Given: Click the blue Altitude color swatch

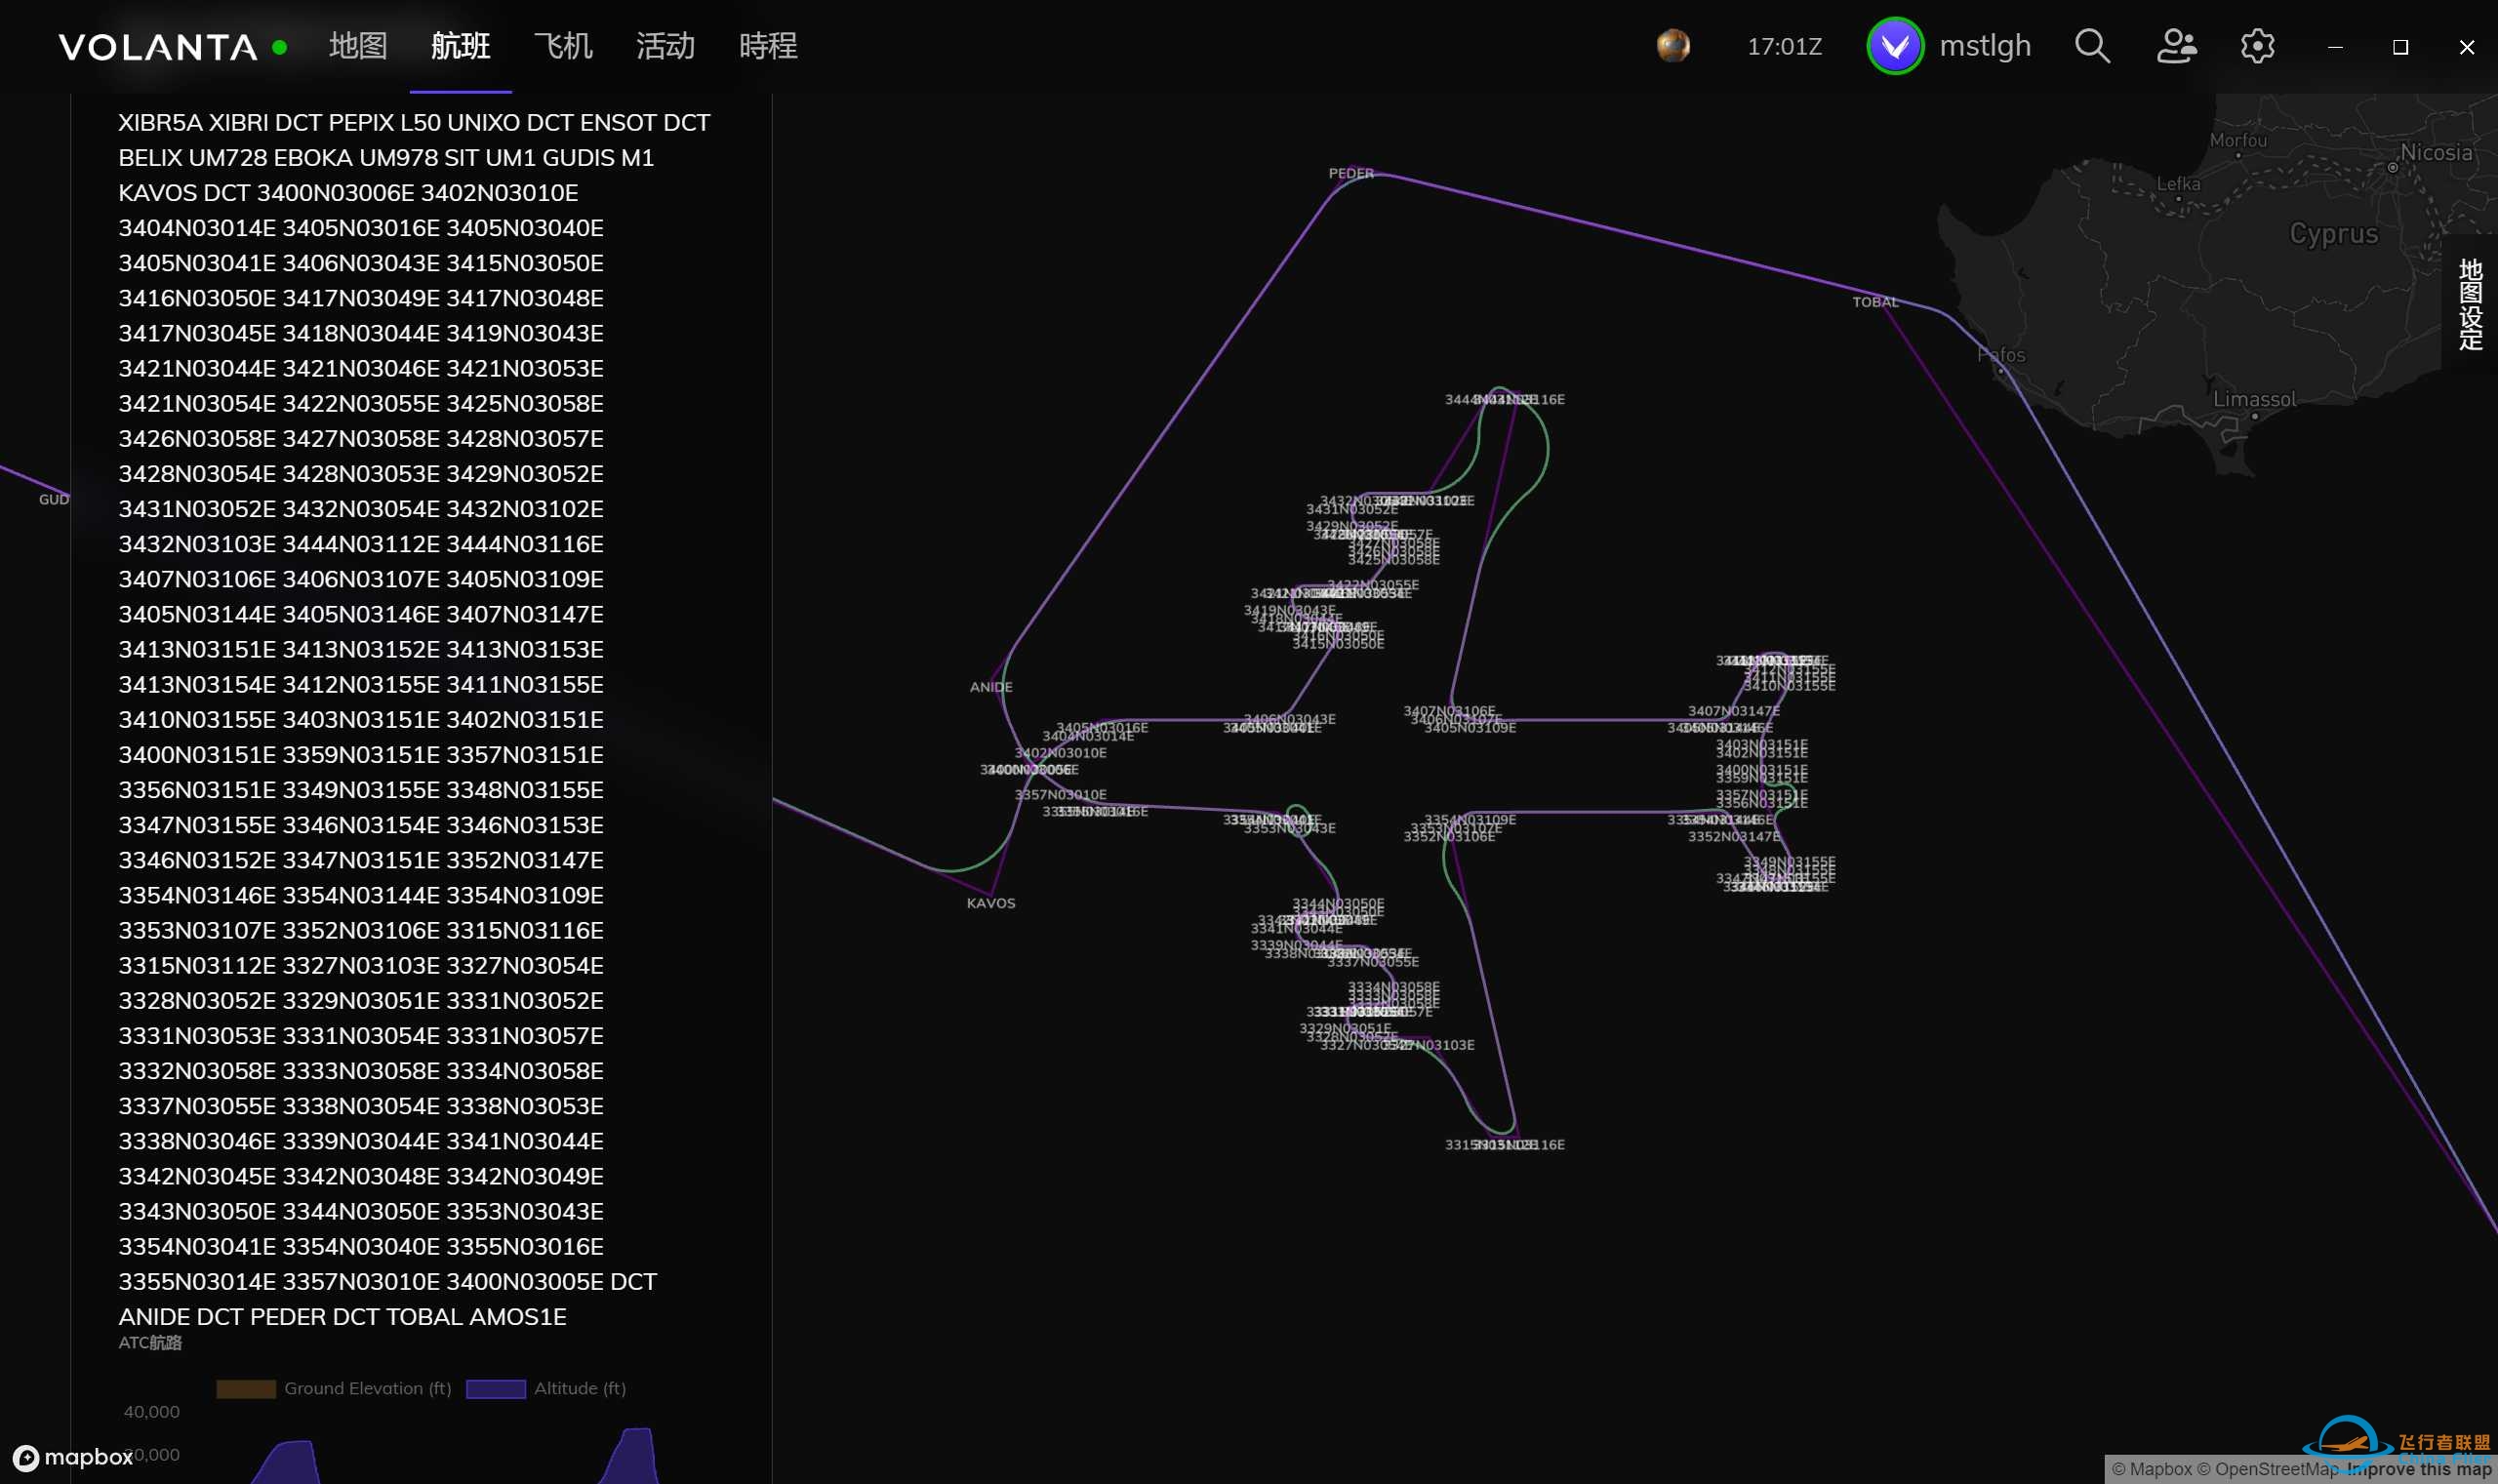Looking at the screenshot, I should 495,1388.
